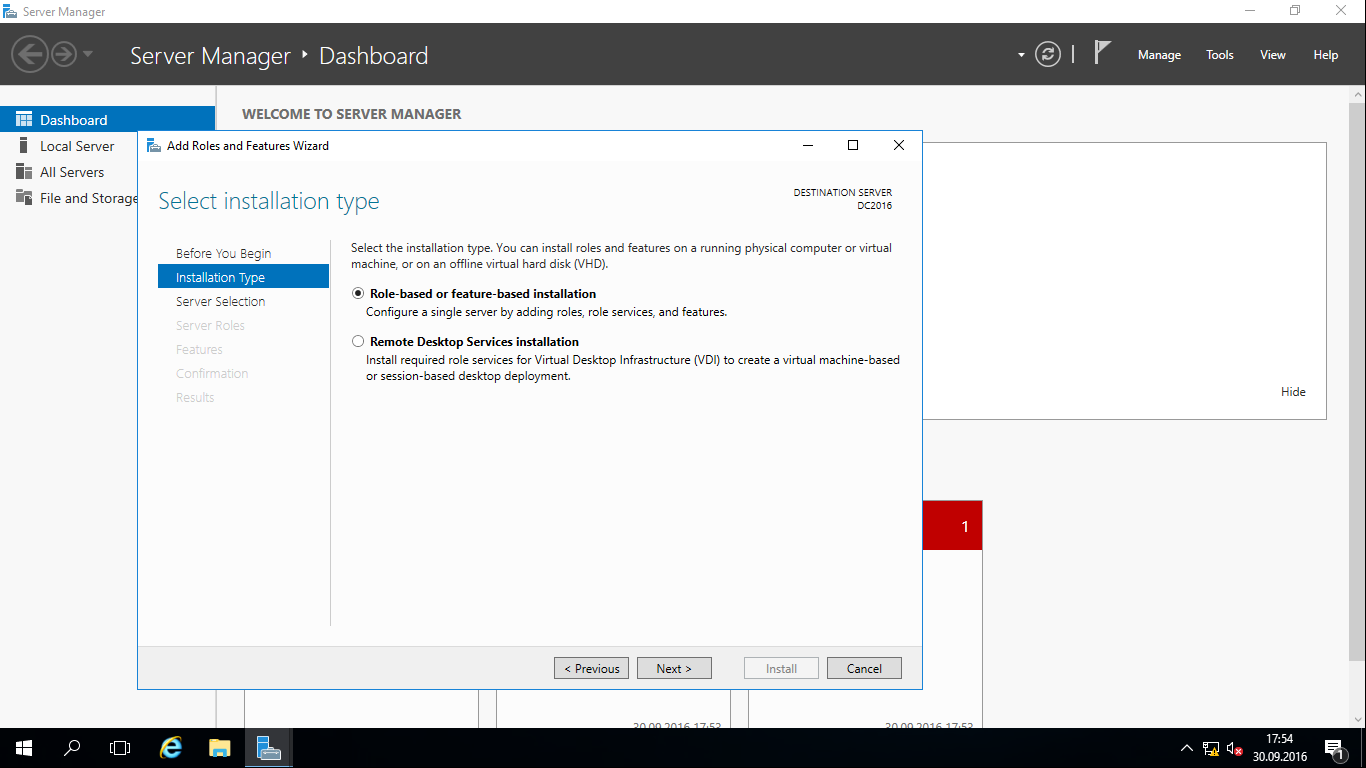Click the Next button in the wizard
The height and width of the screenshot is (768, 1366).
674,668
